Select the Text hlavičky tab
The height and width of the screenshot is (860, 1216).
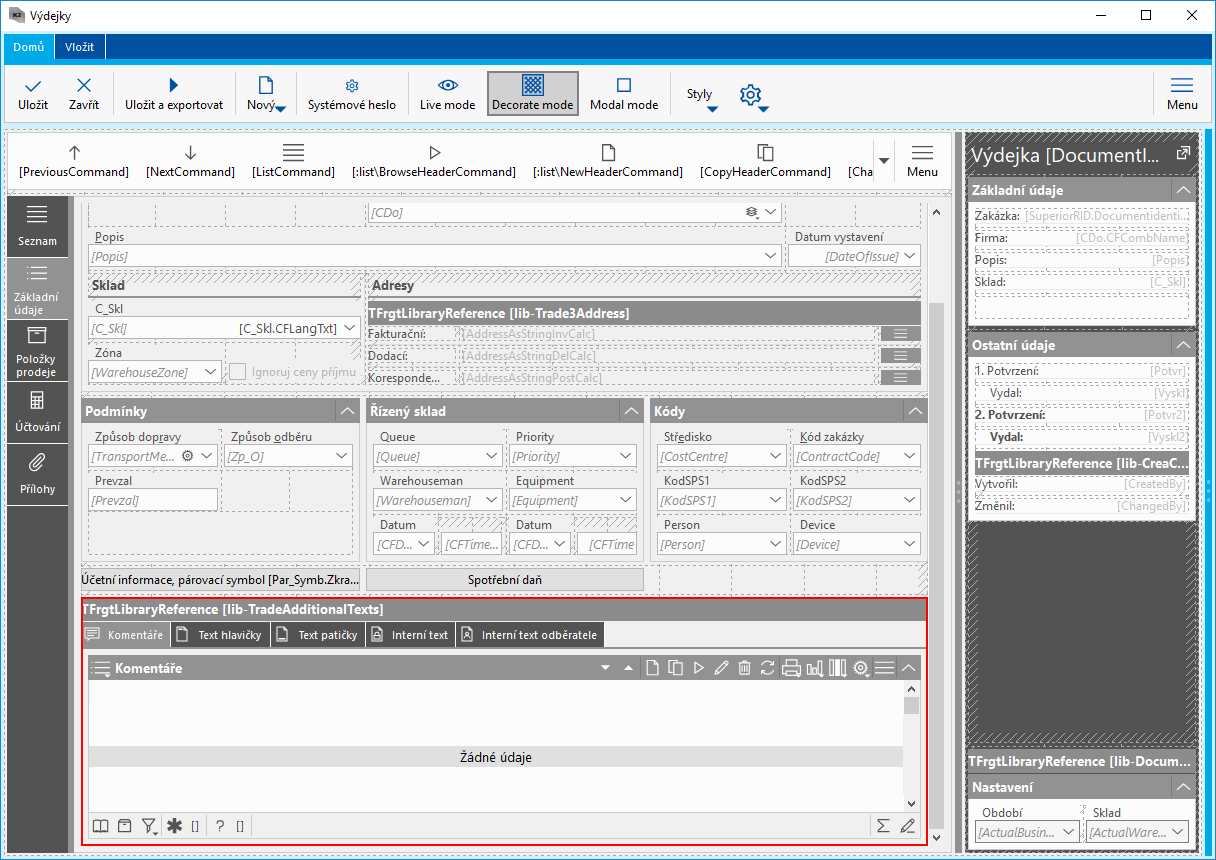221,635
